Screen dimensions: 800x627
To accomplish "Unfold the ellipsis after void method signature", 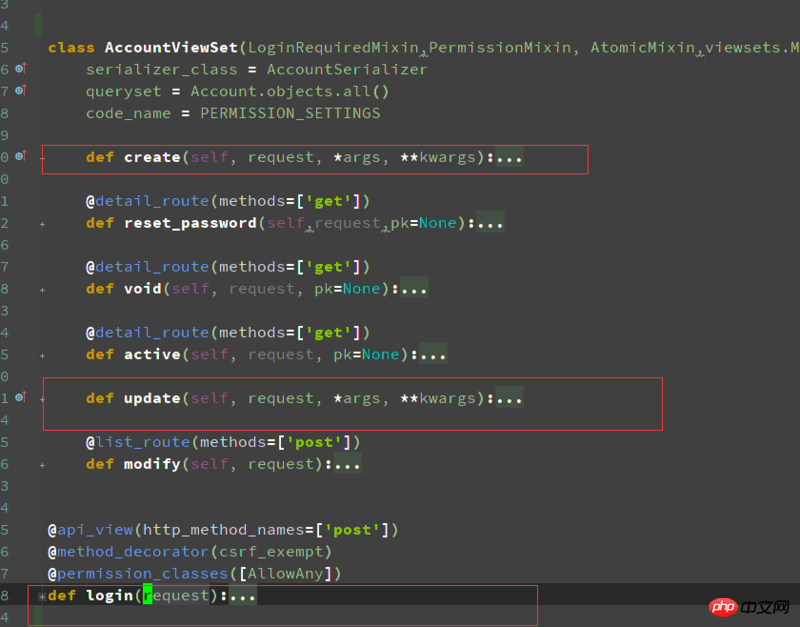I will [414, 289].
